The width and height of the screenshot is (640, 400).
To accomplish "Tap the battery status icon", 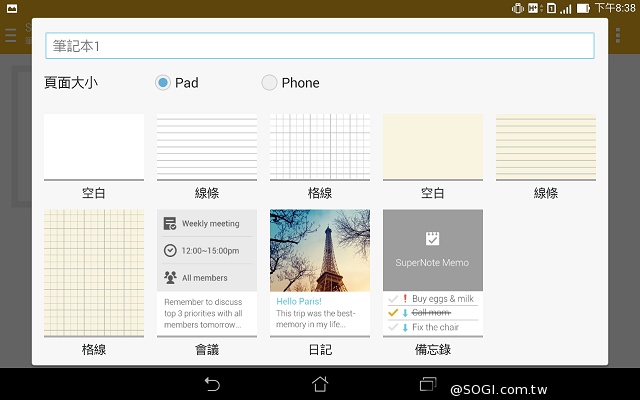I will (583, 8).
